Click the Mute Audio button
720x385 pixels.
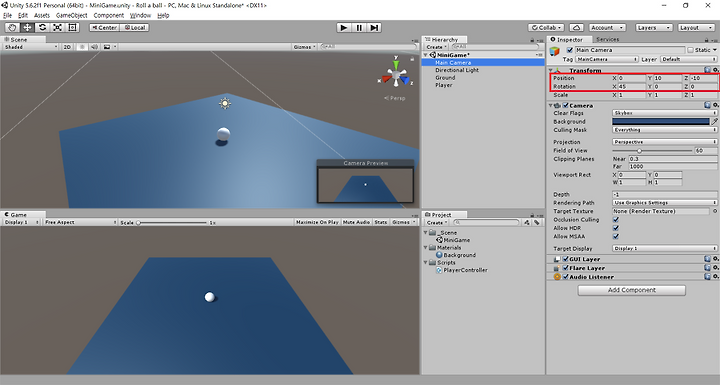click(x=356, y=222)
